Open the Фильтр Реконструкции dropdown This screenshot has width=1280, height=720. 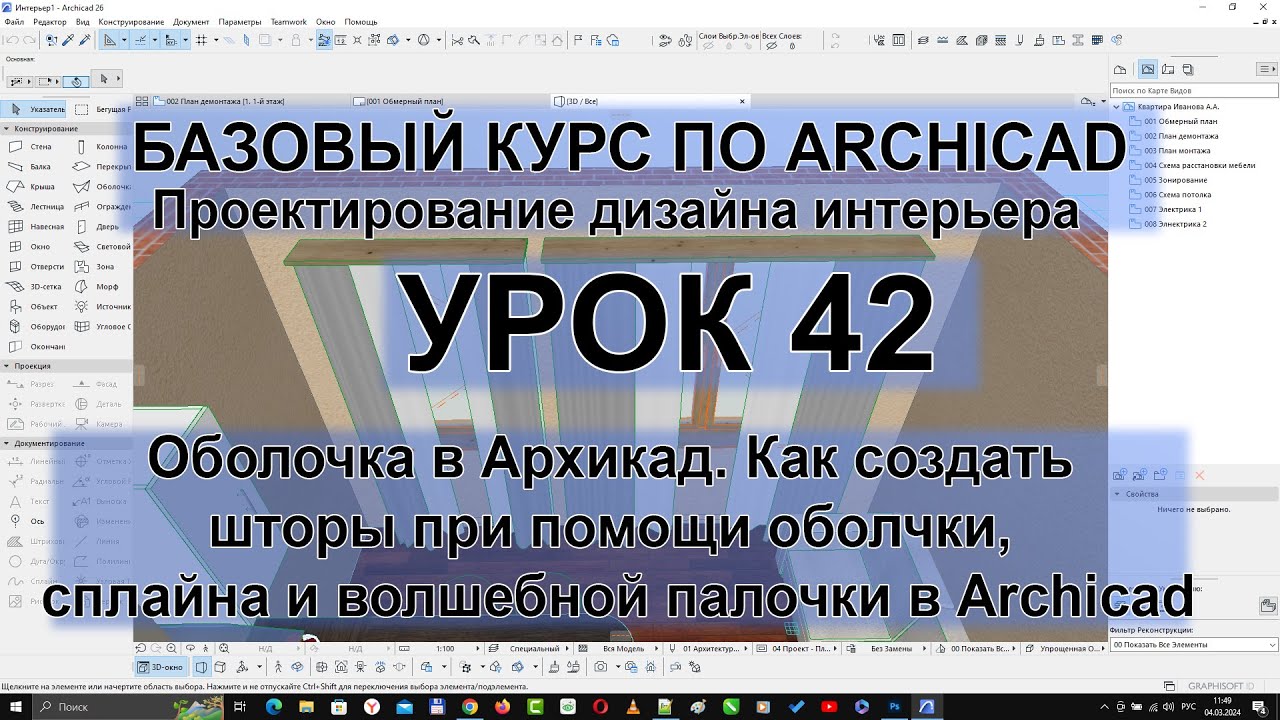point(1194,645)
